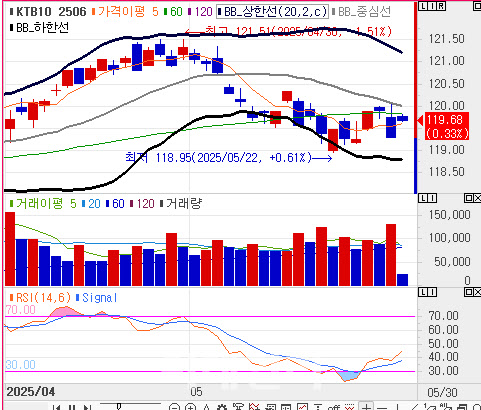Pause chart playback in the bottom toolbar
Screen dimensions: 481x410
72,407
